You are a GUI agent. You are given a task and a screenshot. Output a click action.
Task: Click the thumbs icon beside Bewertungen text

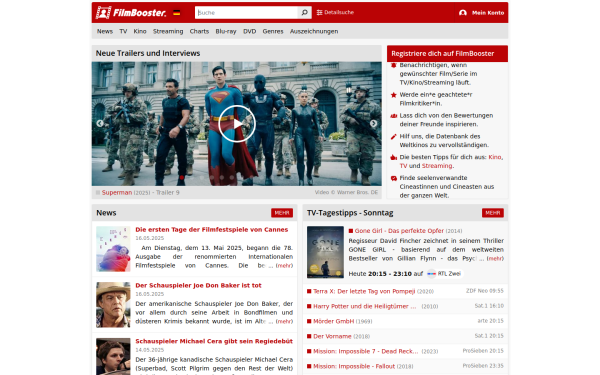click(x=393, y=116)
